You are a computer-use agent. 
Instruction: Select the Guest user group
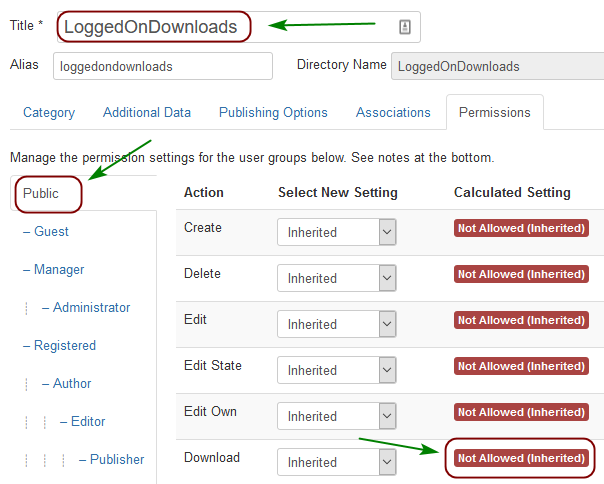51,231
